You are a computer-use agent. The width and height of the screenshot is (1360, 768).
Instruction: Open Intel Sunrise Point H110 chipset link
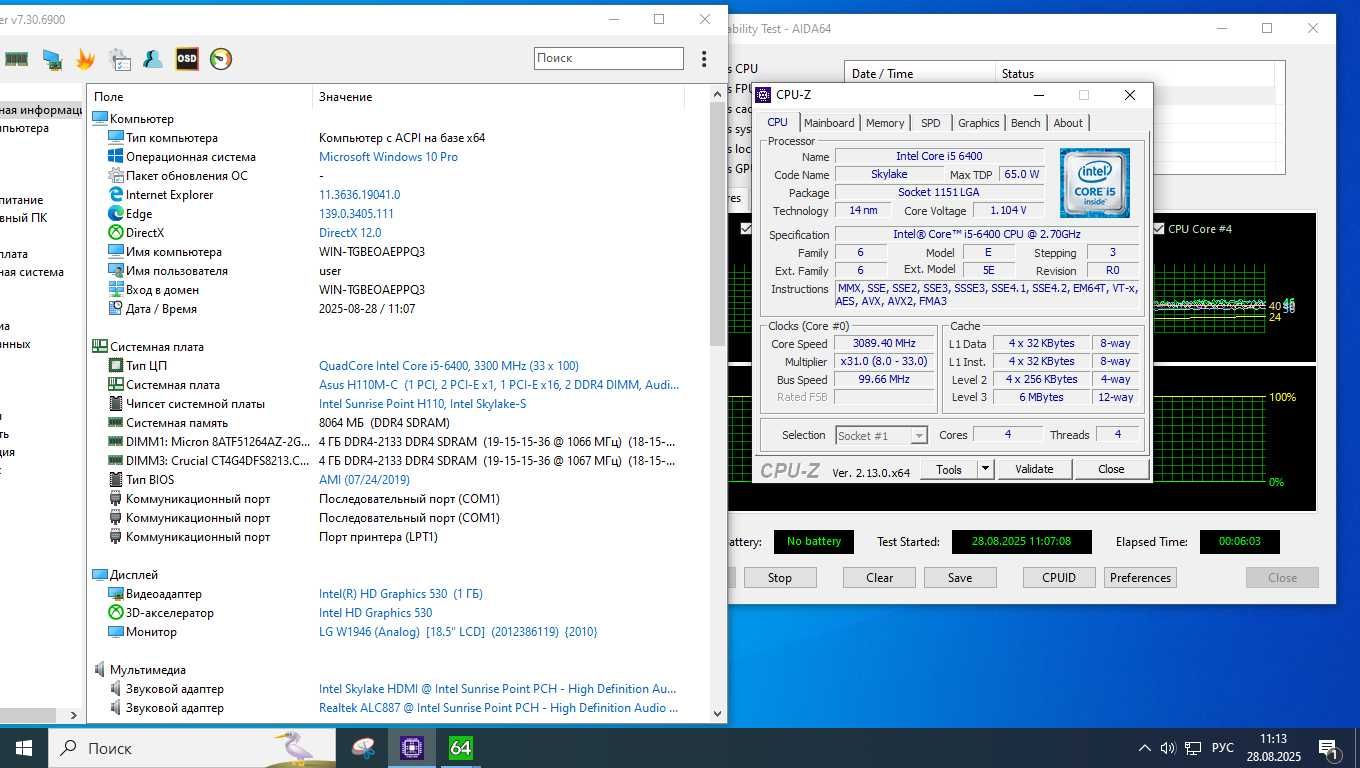pos(422,404)
